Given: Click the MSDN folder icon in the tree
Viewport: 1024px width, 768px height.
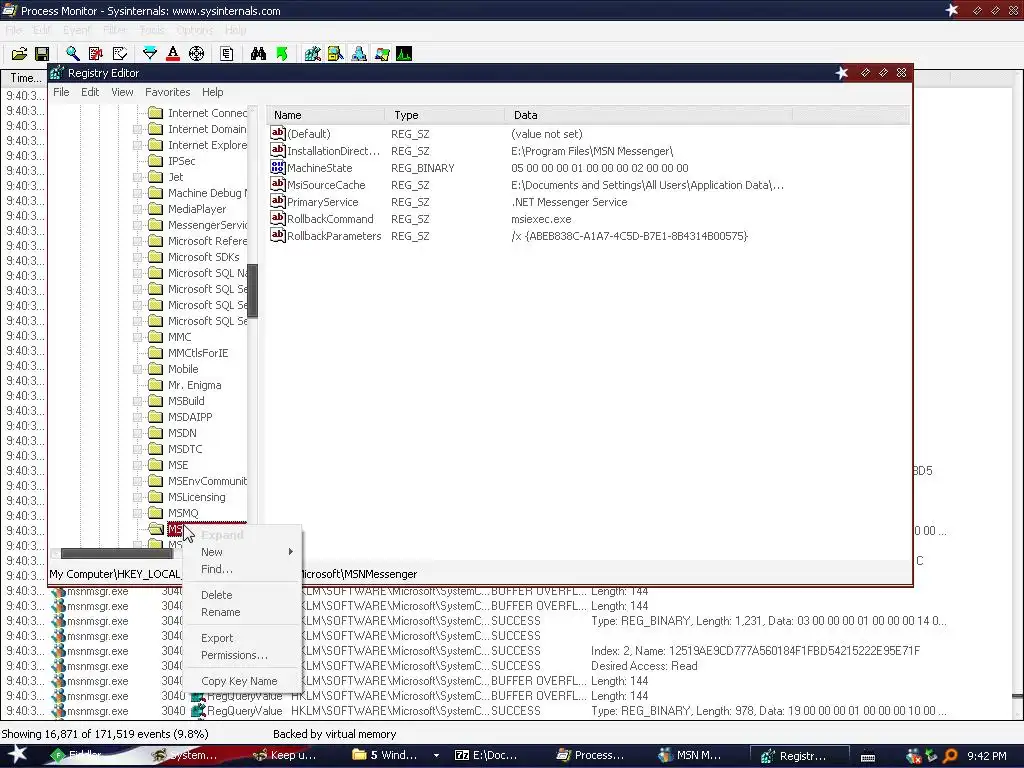Looking at the screenshot, I should (x=155, y=433).
